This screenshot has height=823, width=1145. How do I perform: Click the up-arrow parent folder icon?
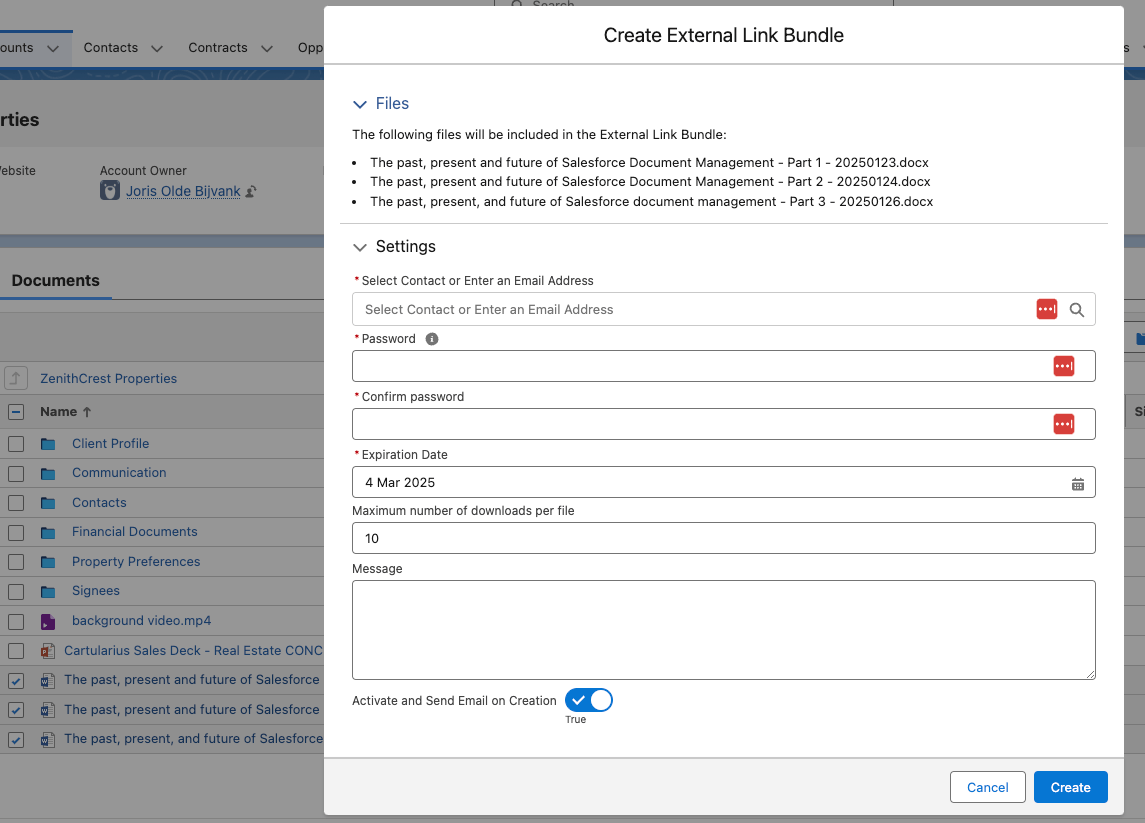(16, 378)
